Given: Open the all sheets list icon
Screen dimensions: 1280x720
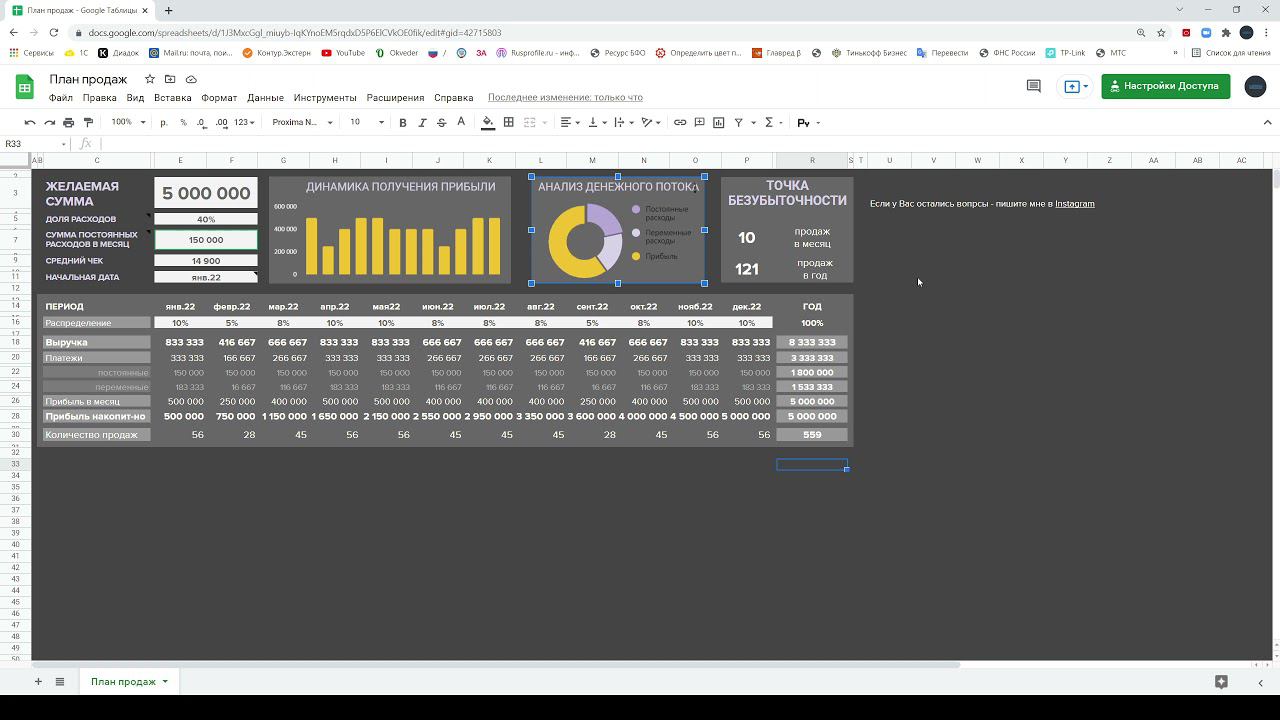Looking at the screenshot, I should 60,682.
